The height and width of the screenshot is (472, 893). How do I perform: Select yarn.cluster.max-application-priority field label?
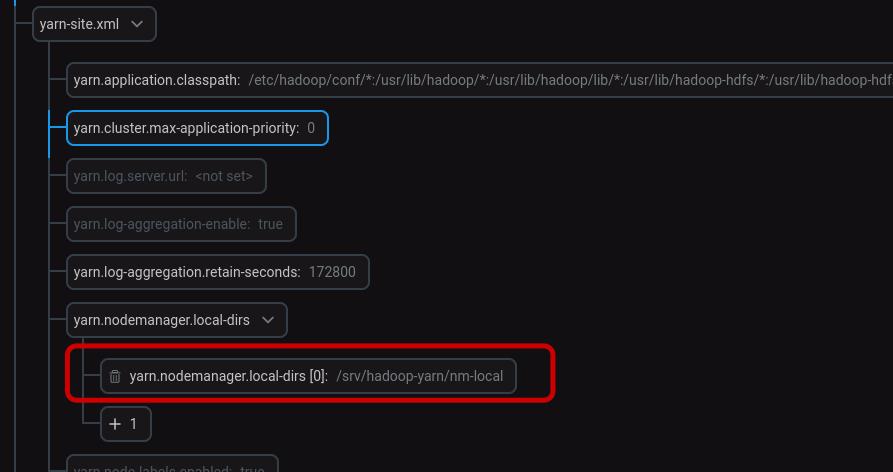[x=186, y=128]
